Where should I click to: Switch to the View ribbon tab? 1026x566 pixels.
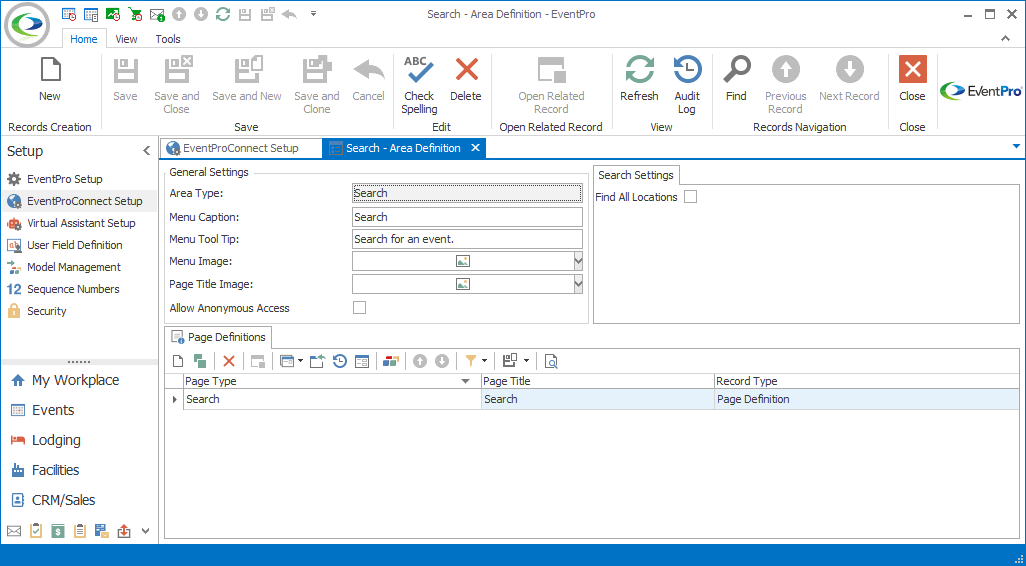point(126,39)
